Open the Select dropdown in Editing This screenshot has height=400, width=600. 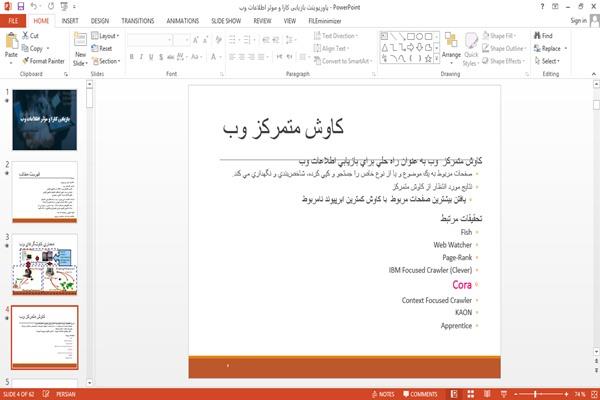(547, 61)
